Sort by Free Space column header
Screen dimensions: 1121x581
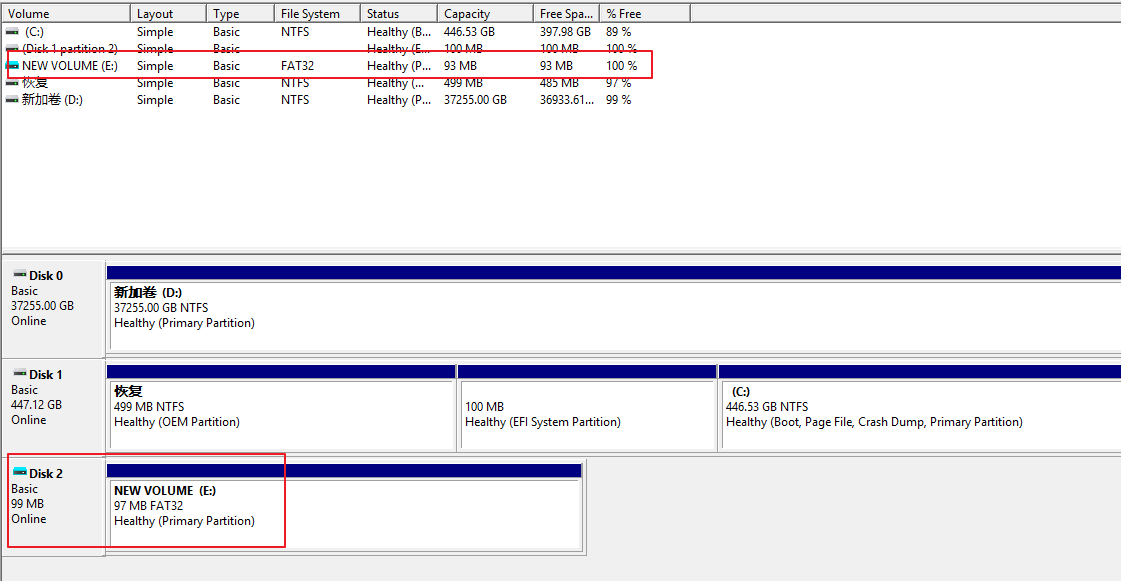pyautogui.click(x=566, y=14)
